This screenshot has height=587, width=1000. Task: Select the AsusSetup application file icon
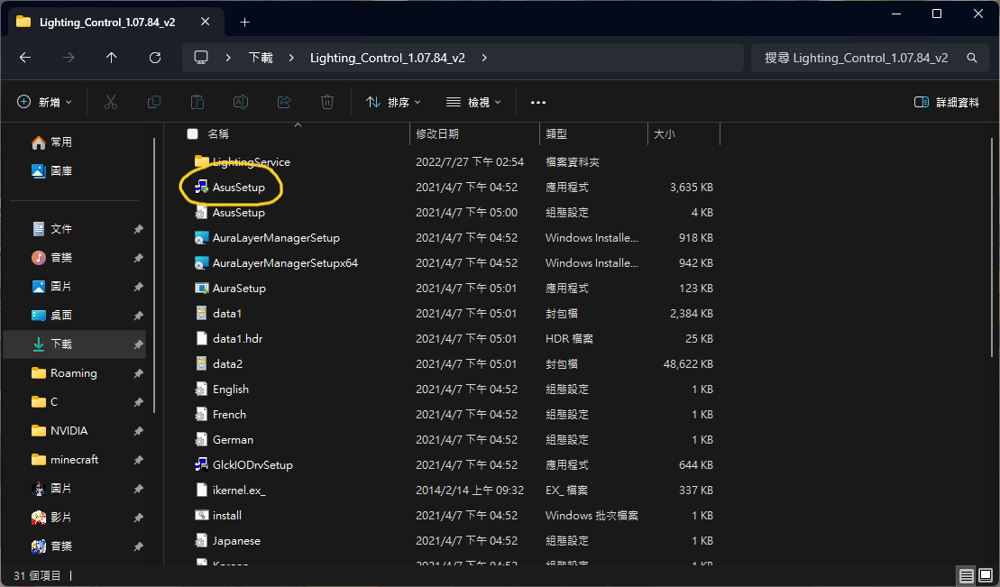pyautogui.click(x=202, y=187)
